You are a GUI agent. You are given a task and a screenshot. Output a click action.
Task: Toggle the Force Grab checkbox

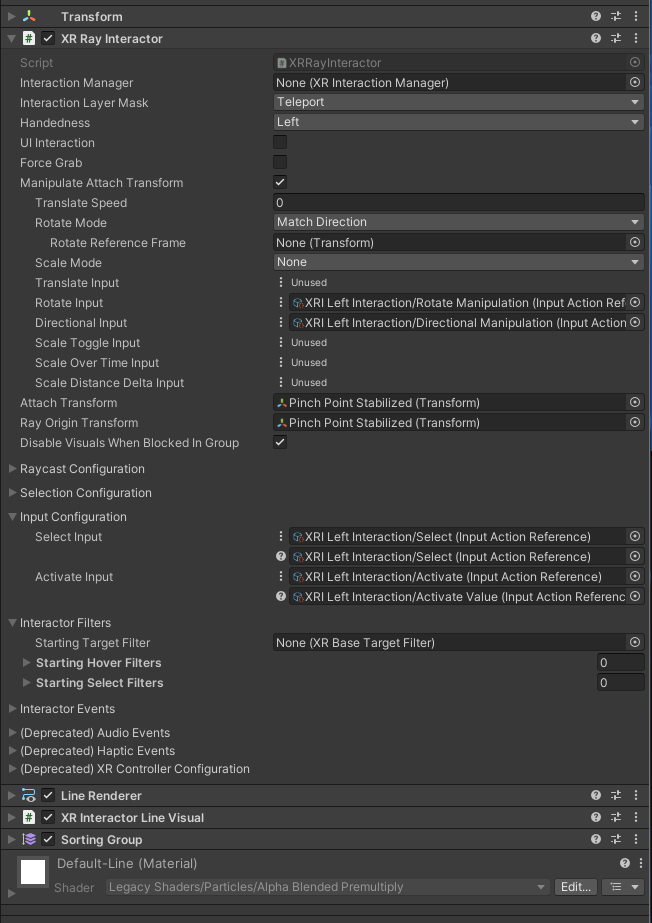coord(280,163)
